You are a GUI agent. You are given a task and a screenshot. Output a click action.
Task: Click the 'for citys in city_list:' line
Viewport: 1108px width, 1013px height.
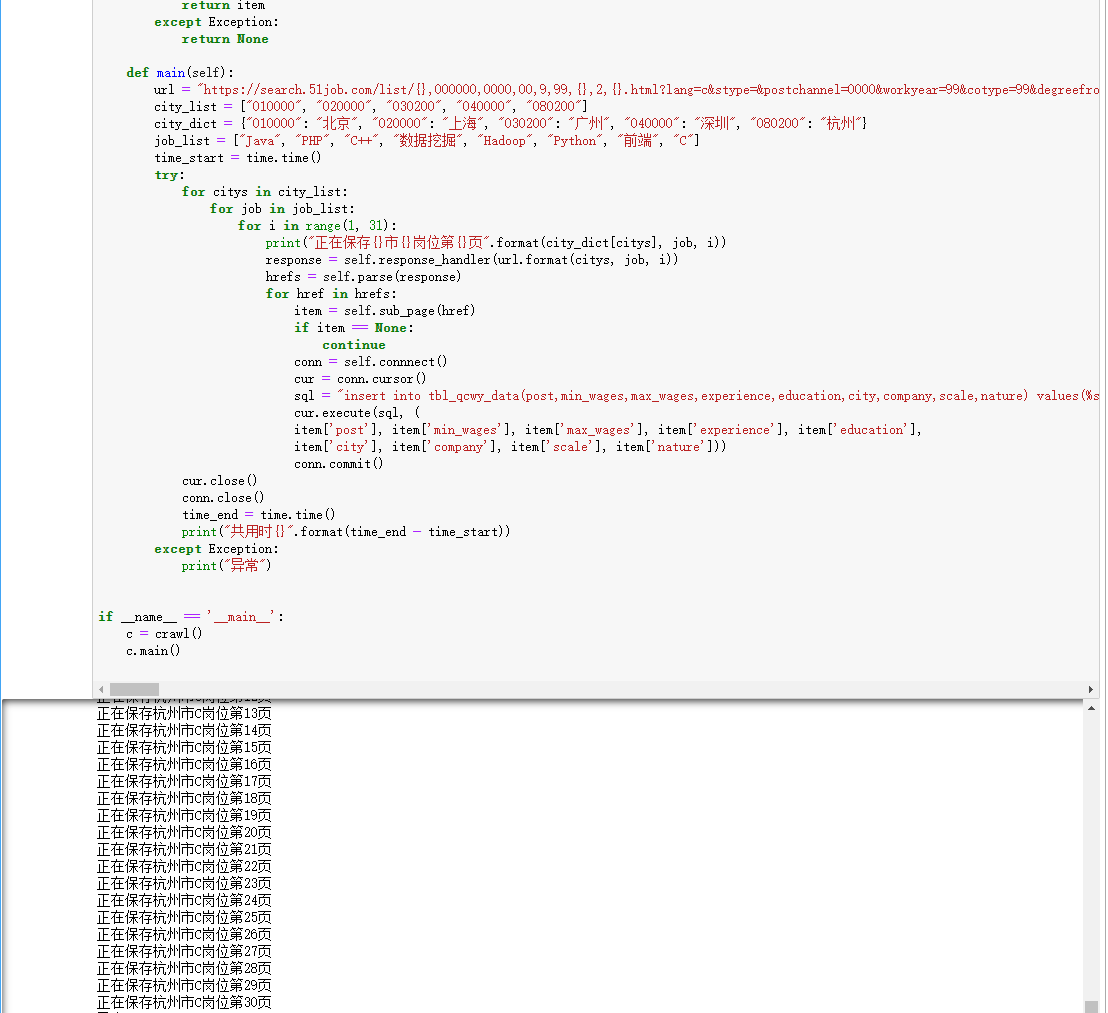click(x=264, y=191)
